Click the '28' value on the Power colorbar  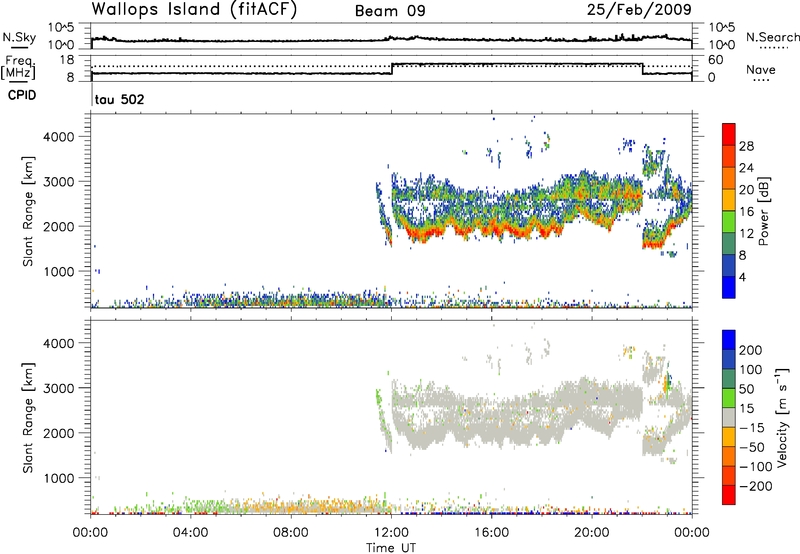click(x=747, y=146)
